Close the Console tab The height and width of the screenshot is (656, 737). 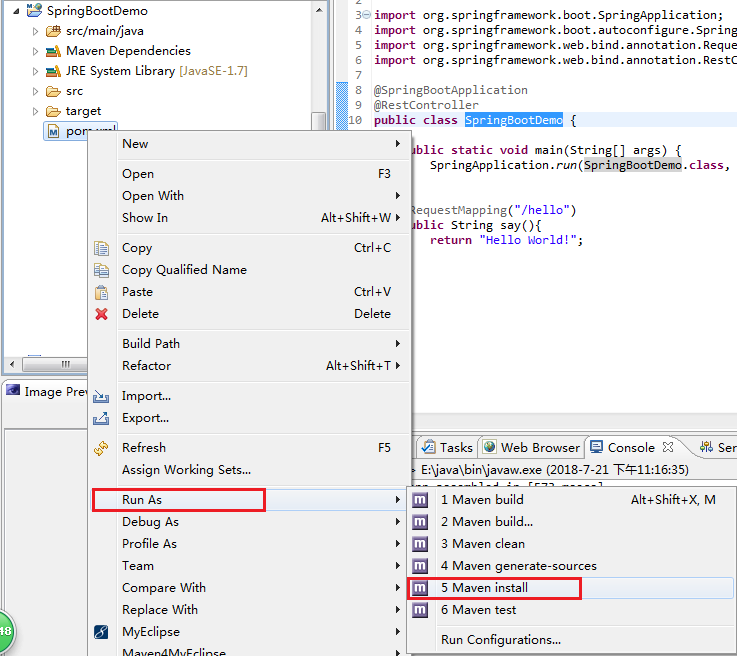[668, 447]
